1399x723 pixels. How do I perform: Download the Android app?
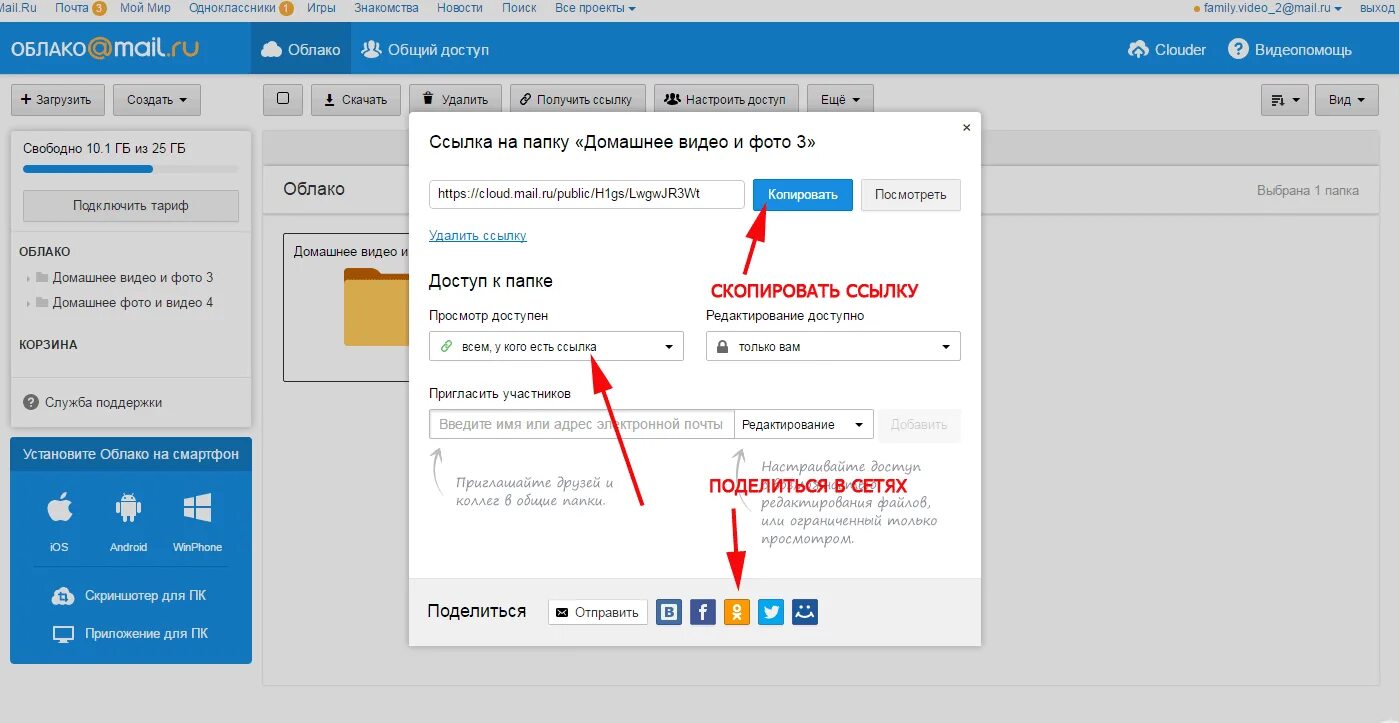coord(128,522)
